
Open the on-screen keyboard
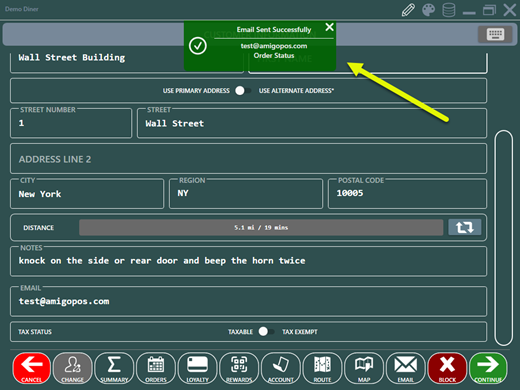tap(495, 34)
